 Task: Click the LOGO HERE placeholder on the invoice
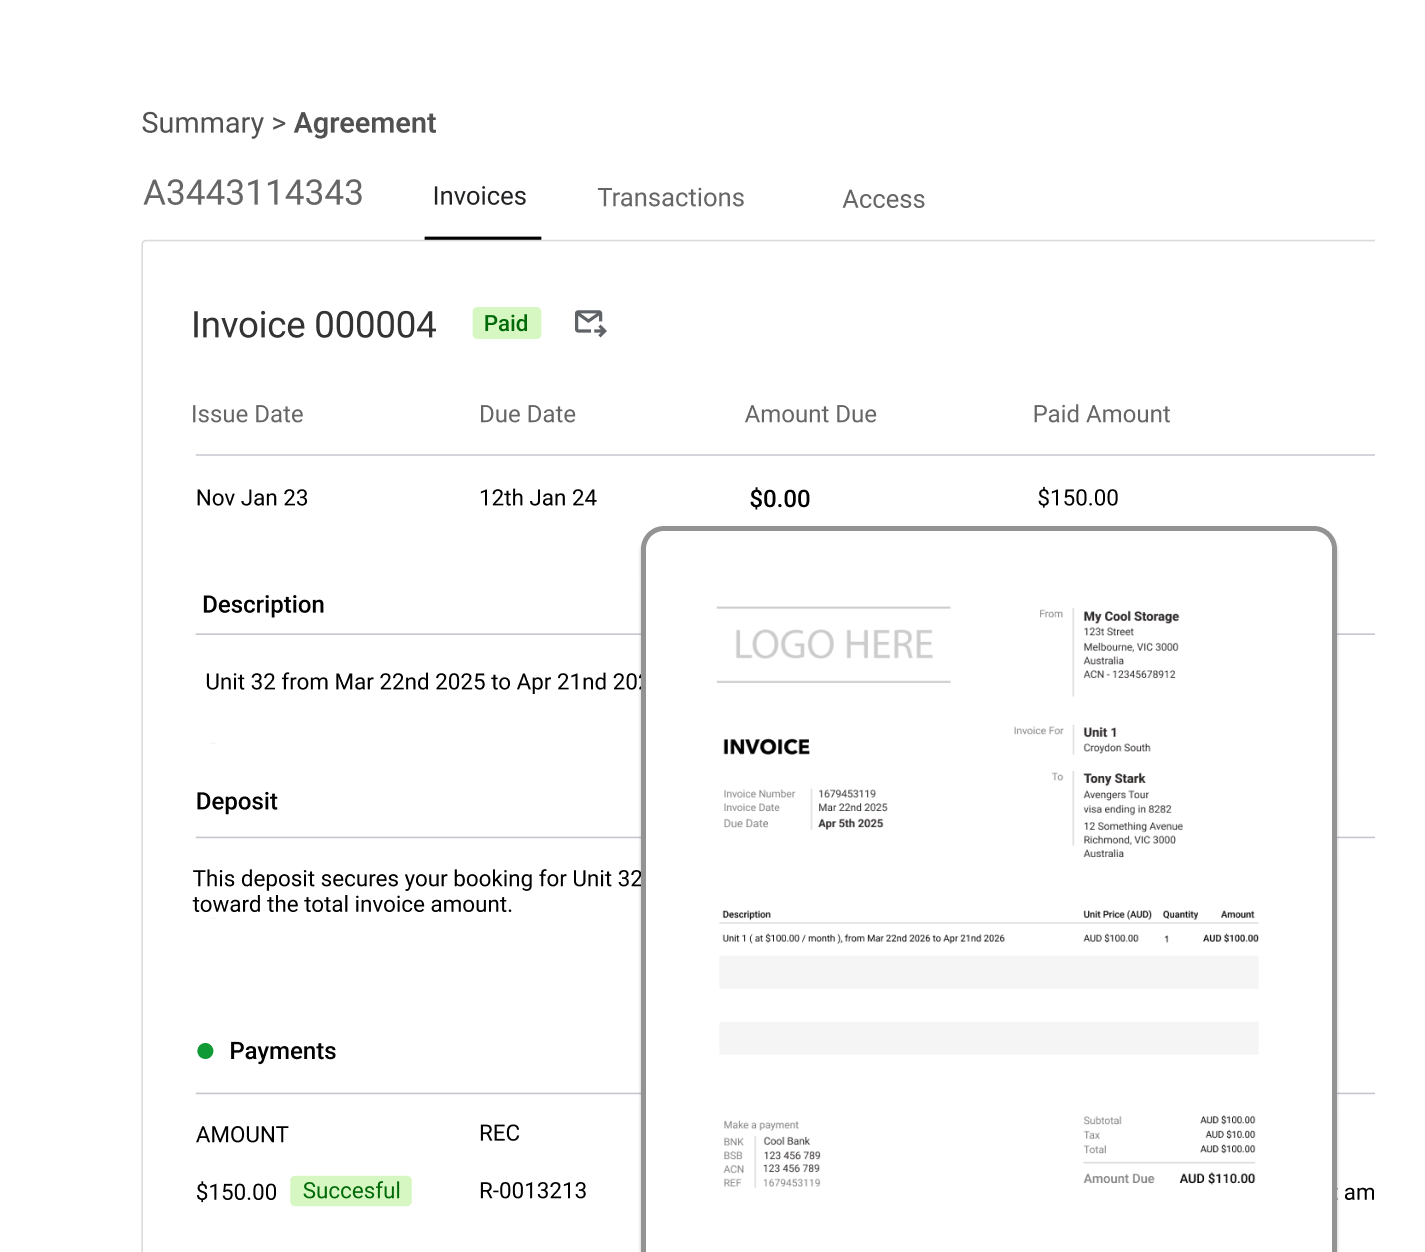tap(833, 643)
